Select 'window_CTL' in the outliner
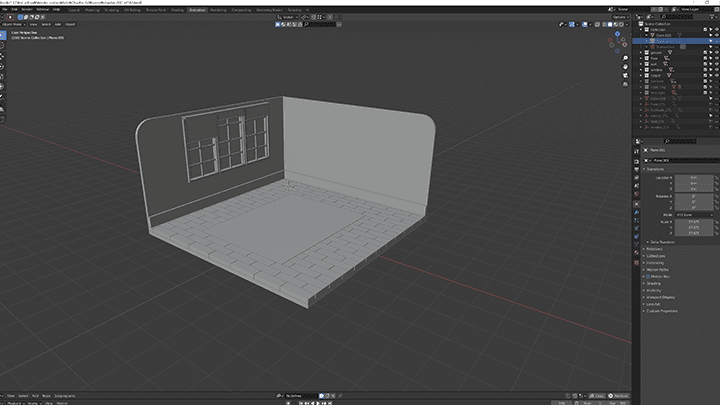 coord(659,127)
